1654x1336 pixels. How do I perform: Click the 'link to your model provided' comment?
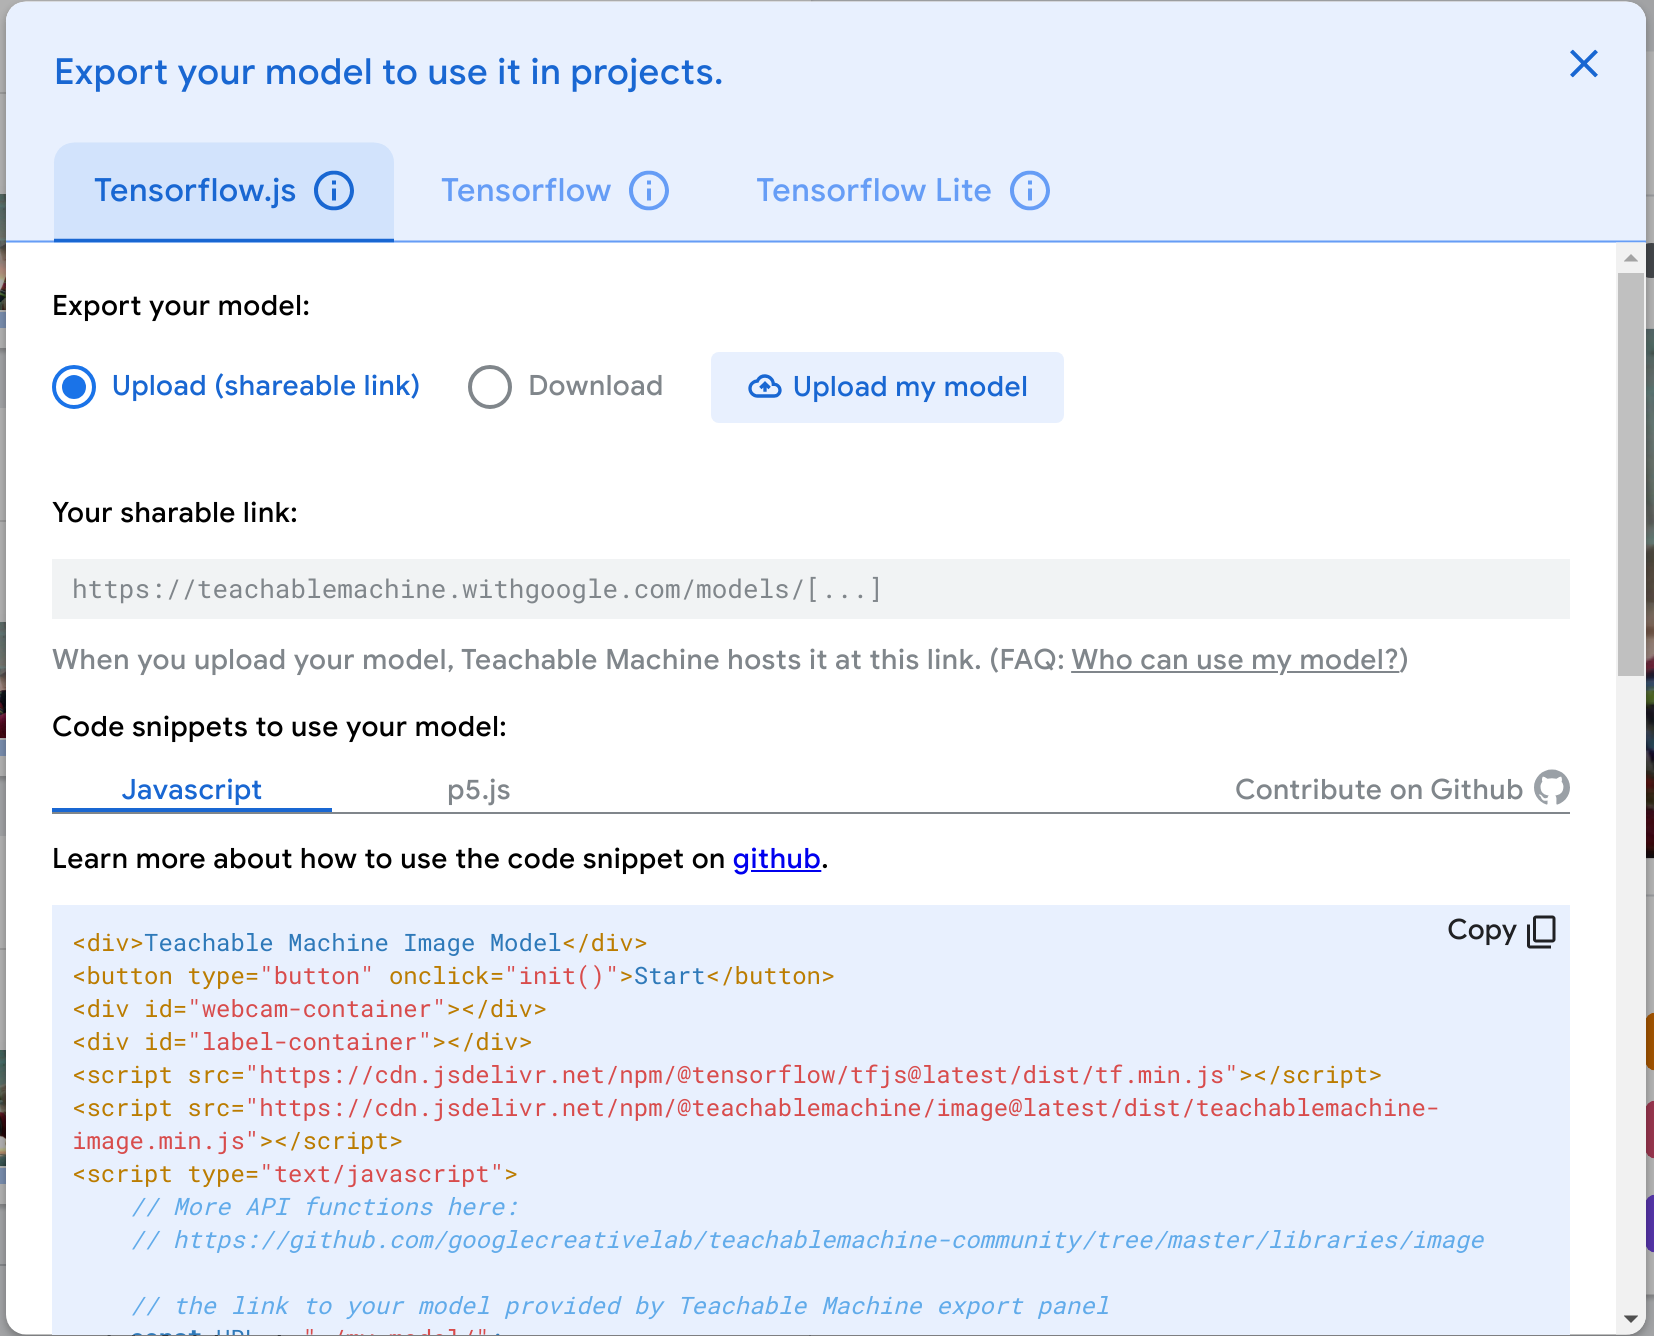[x=620, y=1306]
